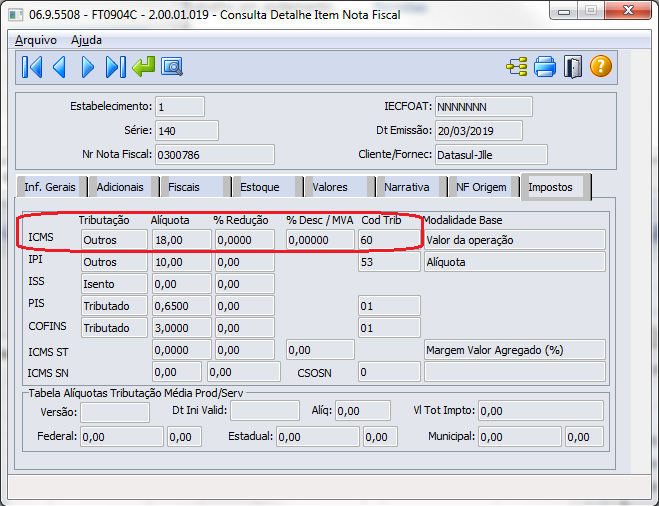Click the Dt Emissão date field
Viewport: 659px width, 506px height.
point(479,131)
